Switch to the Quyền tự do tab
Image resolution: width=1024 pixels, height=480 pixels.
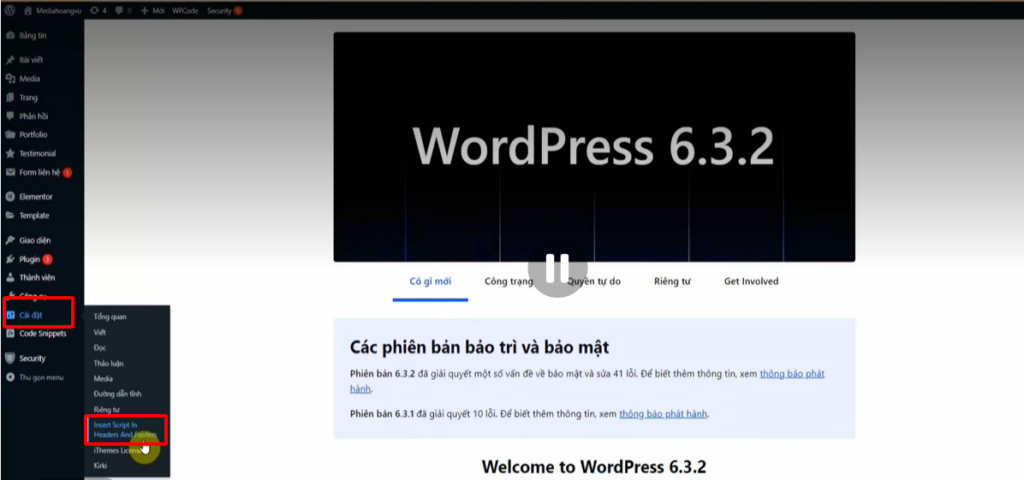[x=594, y=281]
